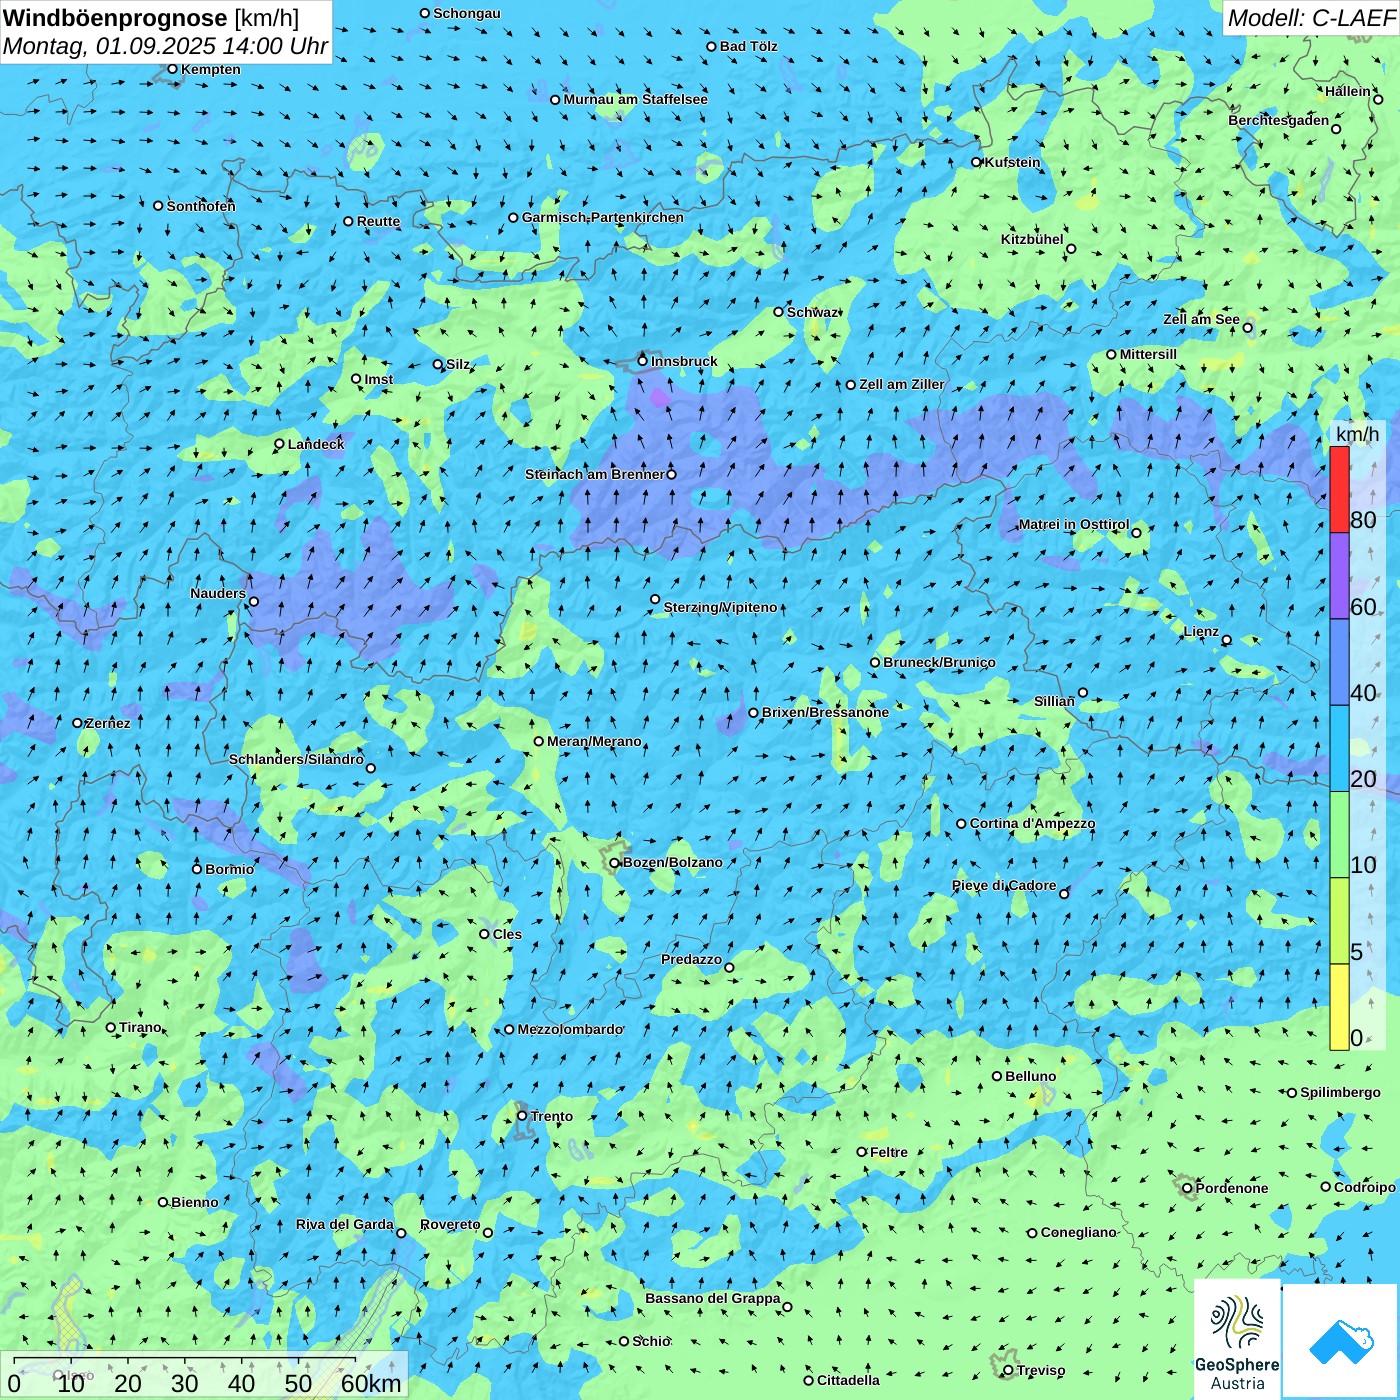
Task: Click the Bormio location marker
Action: click(197, 869)
